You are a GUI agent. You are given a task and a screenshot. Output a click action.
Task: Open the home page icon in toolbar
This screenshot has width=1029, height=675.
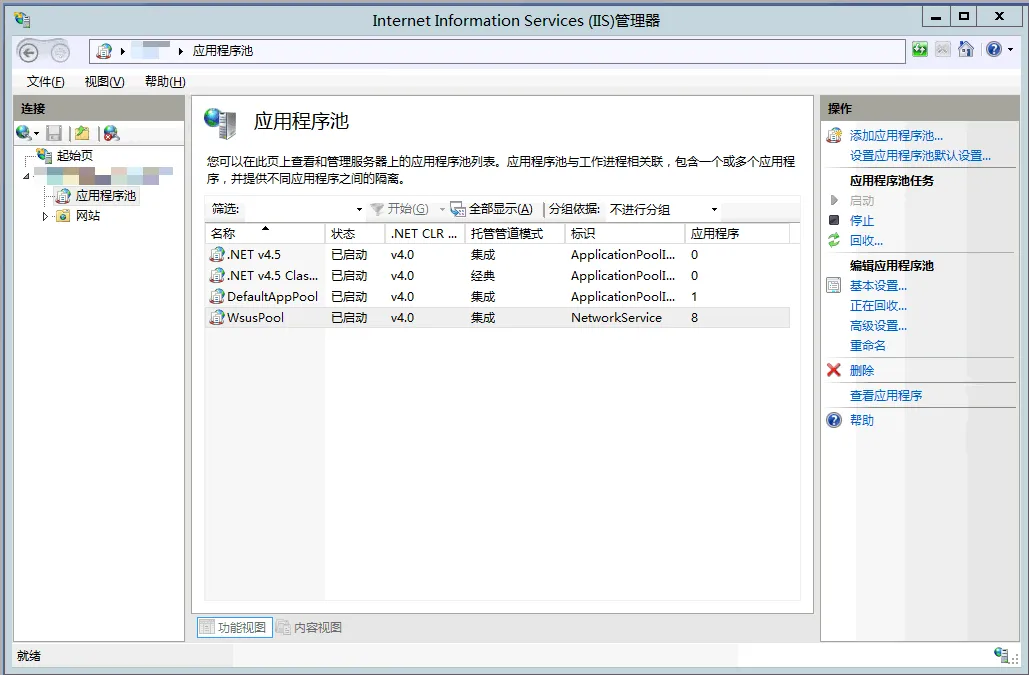tap(965, 49)
